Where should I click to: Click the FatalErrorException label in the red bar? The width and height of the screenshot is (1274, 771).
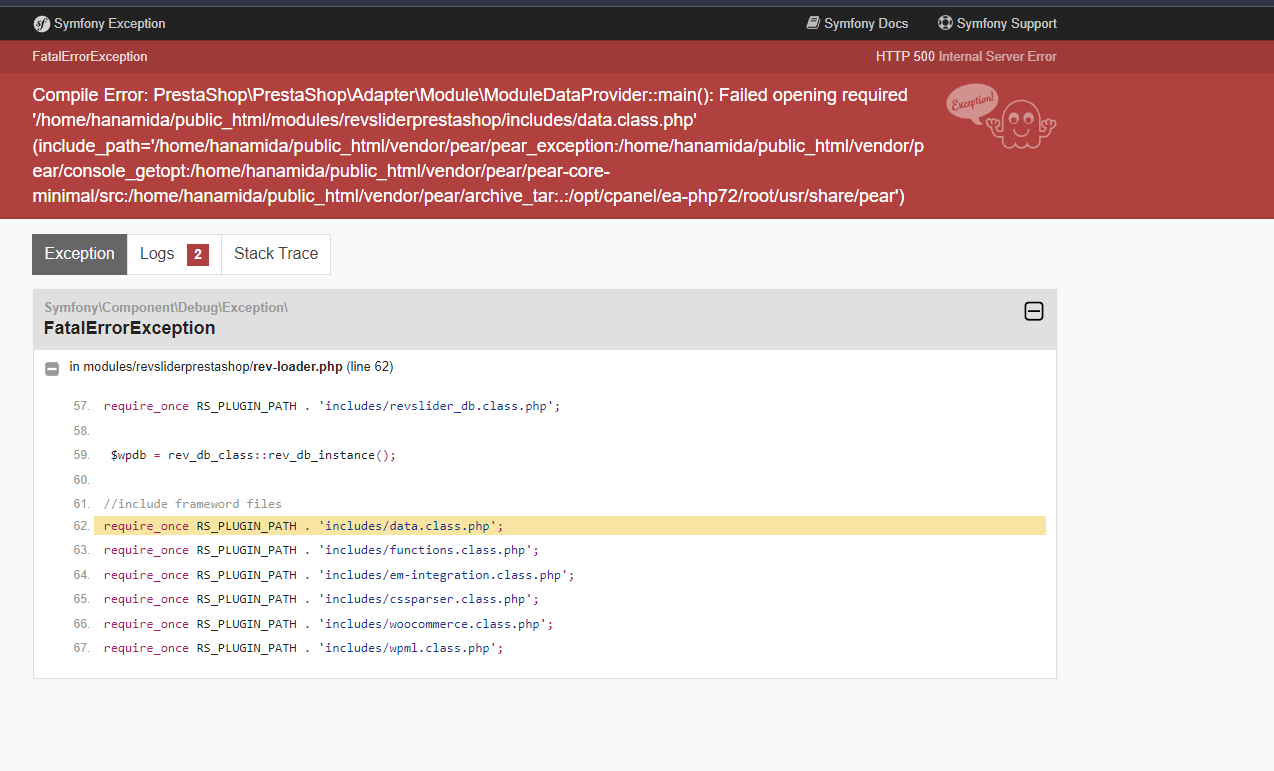click(x=90, y=56)
